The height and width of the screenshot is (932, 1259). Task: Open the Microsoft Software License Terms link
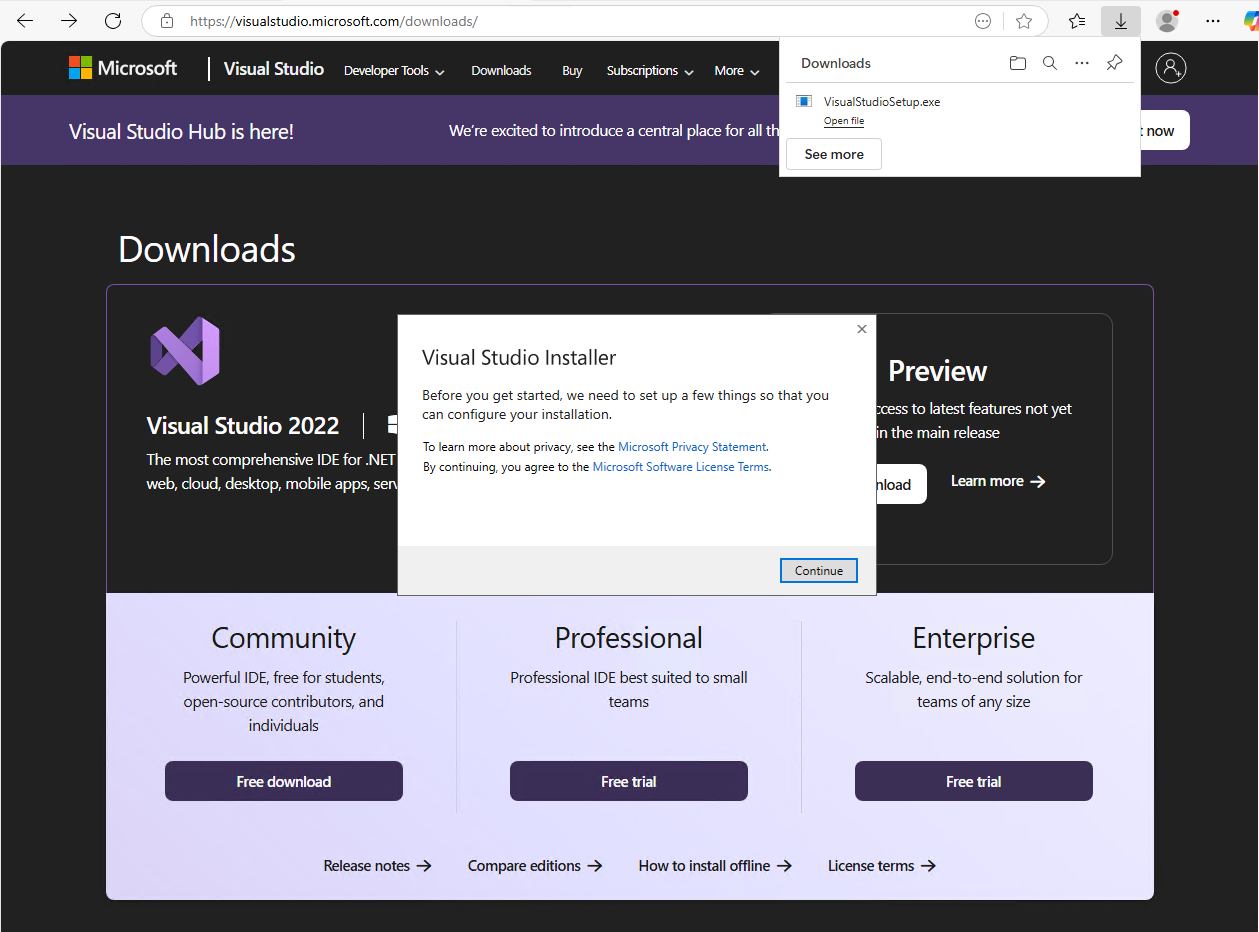(681, 467)
